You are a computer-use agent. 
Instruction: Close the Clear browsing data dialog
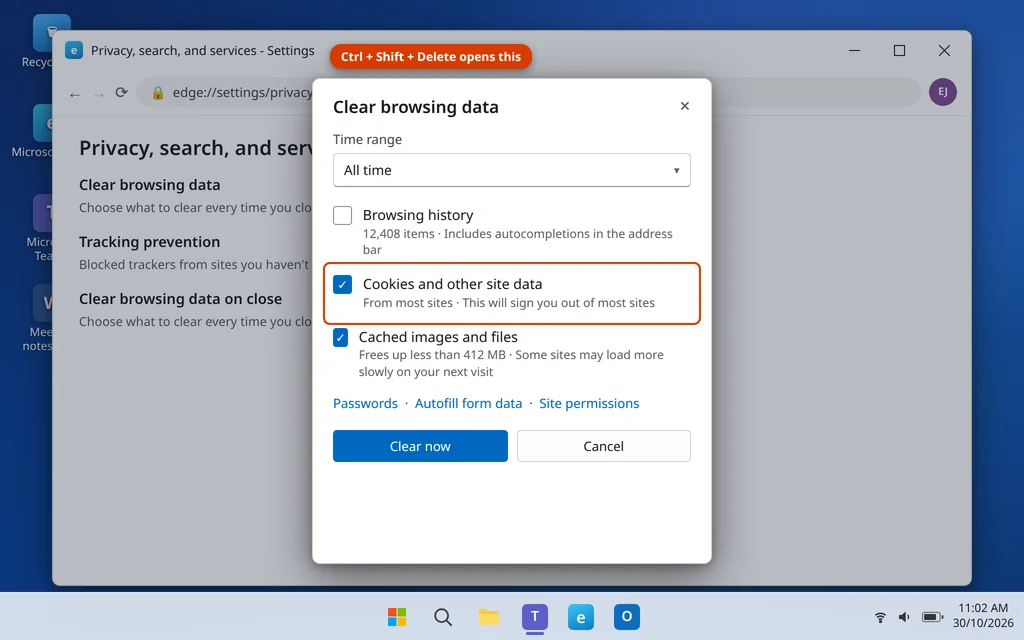(684, 106)
